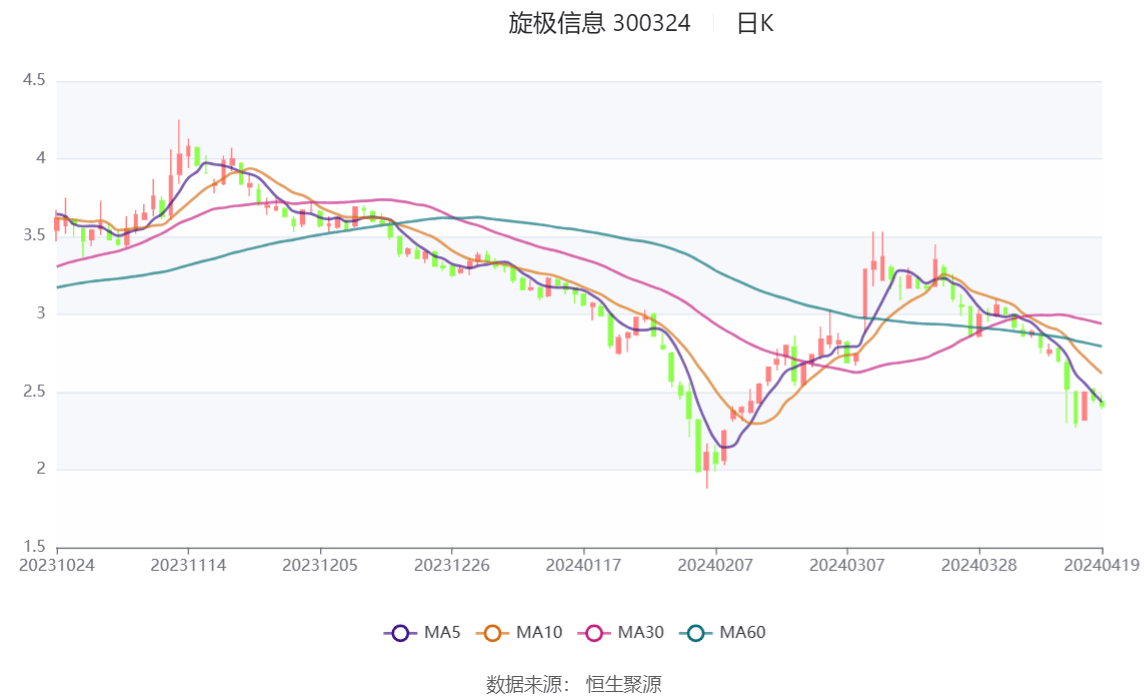Select the chart title 旋极信息 300324

click(597, 24)
